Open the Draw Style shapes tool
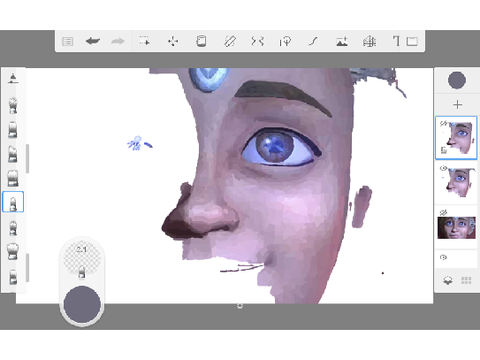 285,41
